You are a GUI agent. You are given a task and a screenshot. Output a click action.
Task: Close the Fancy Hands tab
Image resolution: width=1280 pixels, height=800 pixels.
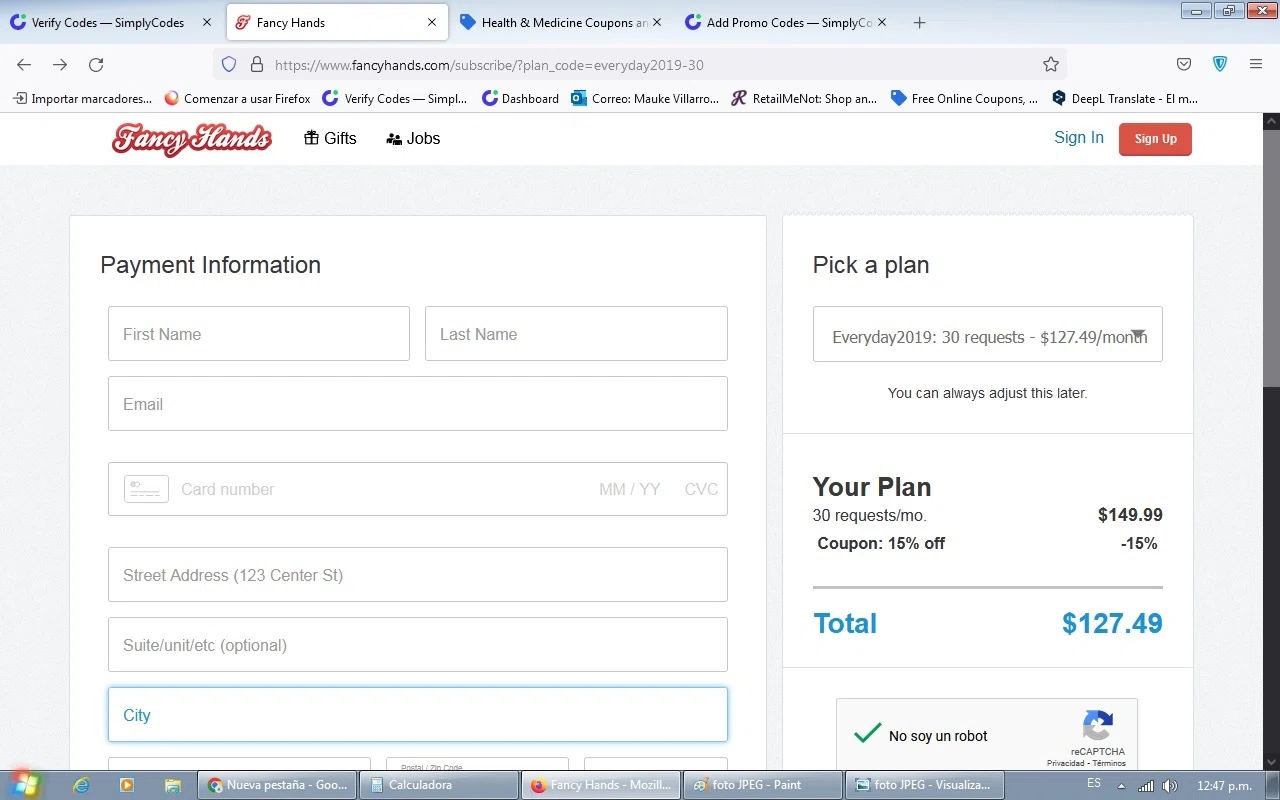pos(432,22)
